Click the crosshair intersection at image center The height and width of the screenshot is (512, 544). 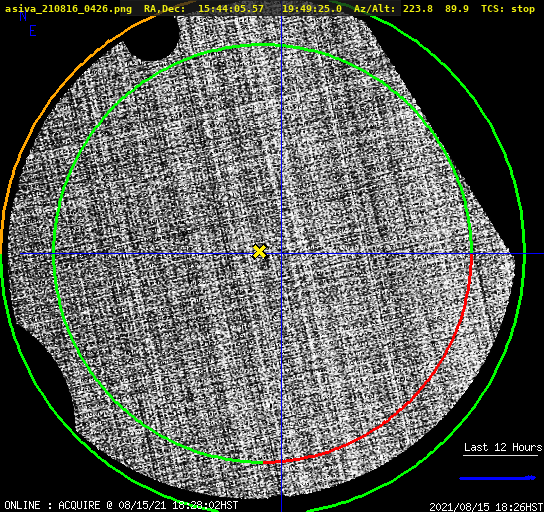pyautogui.click(x=281, y=254)
